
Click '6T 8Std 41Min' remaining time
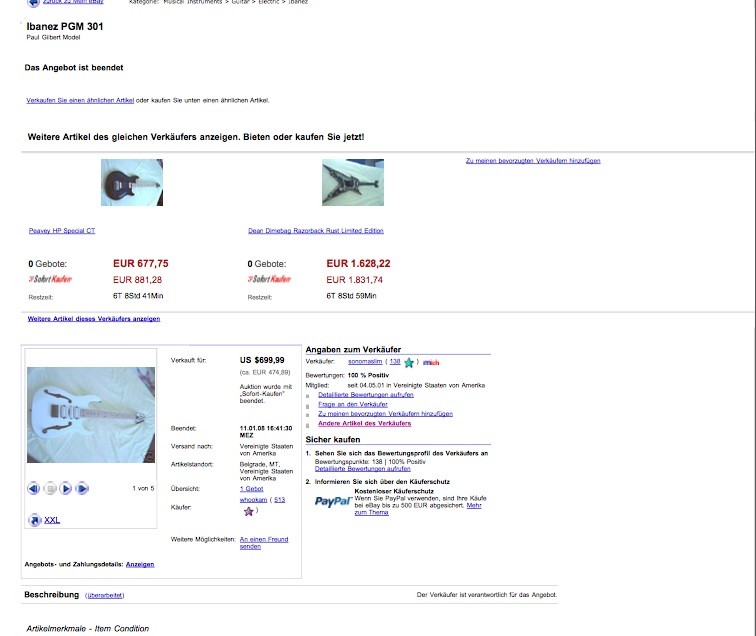point(138,296)
